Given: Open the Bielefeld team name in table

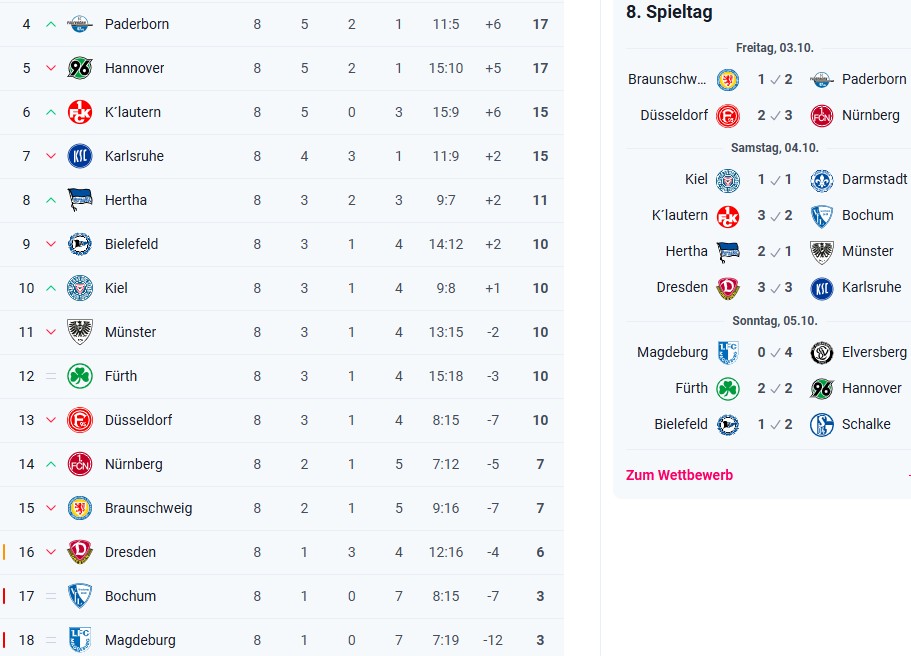Looking at the screenshot, I should 131,244.
